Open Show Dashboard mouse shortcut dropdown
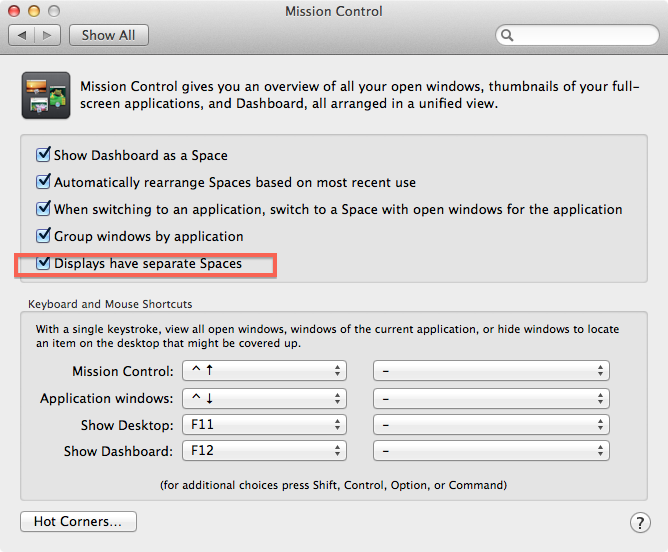668x552 pixels. pyautogui.click(x=491, y=451)
